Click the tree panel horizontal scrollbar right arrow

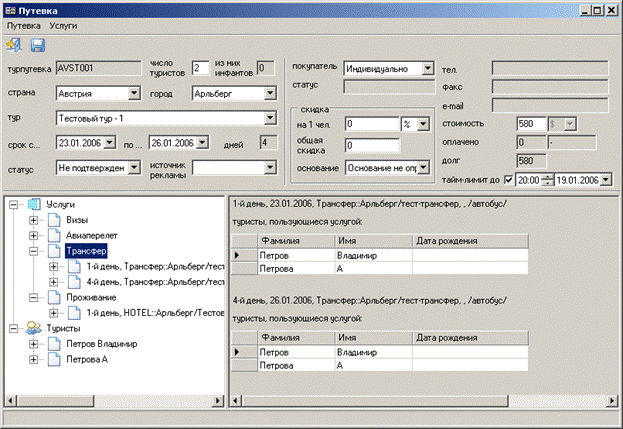pyautogui.click(x=218, y=400)
